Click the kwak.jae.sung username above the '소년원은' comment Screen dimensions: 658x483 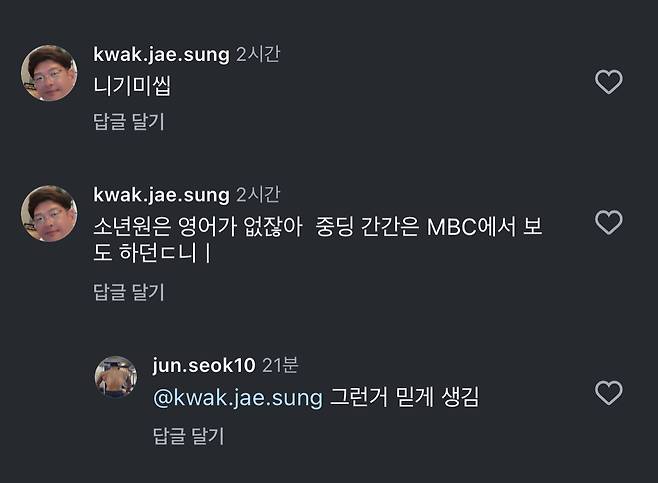tap(161, 195)
